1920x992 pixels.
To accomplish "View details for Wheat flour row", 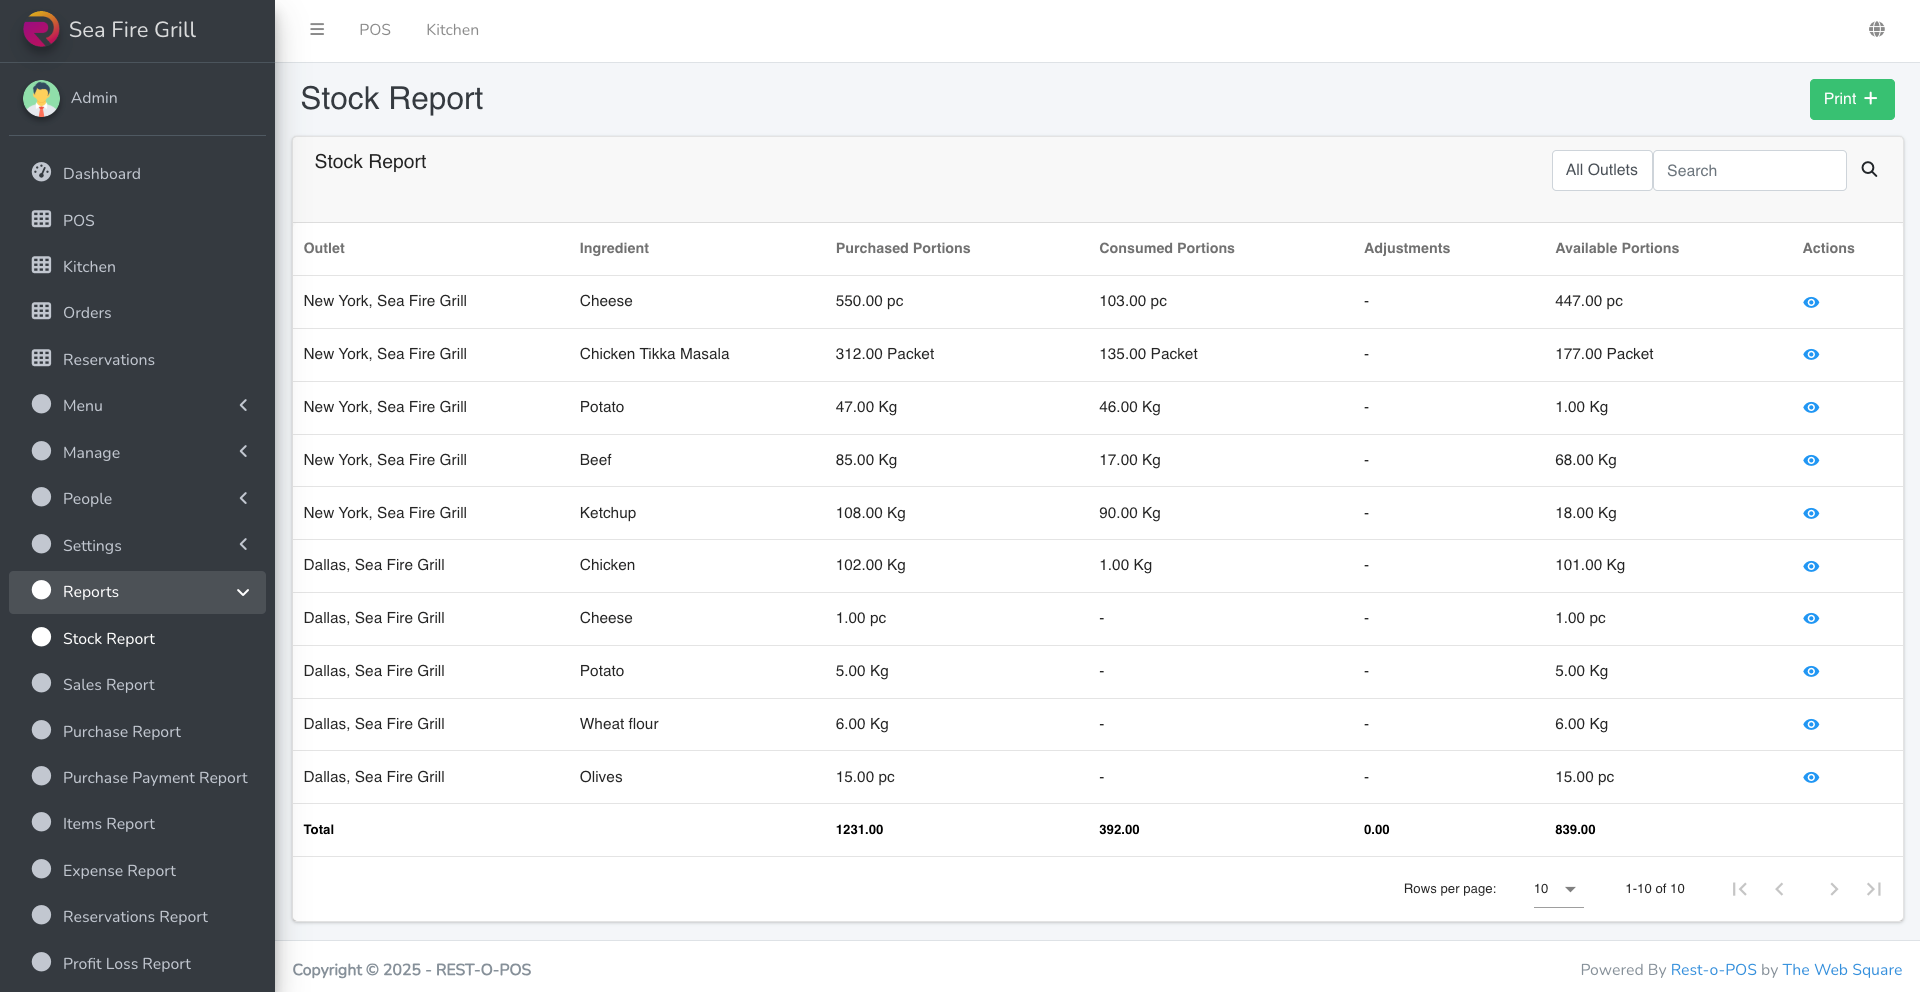I will click(1811, 725).
